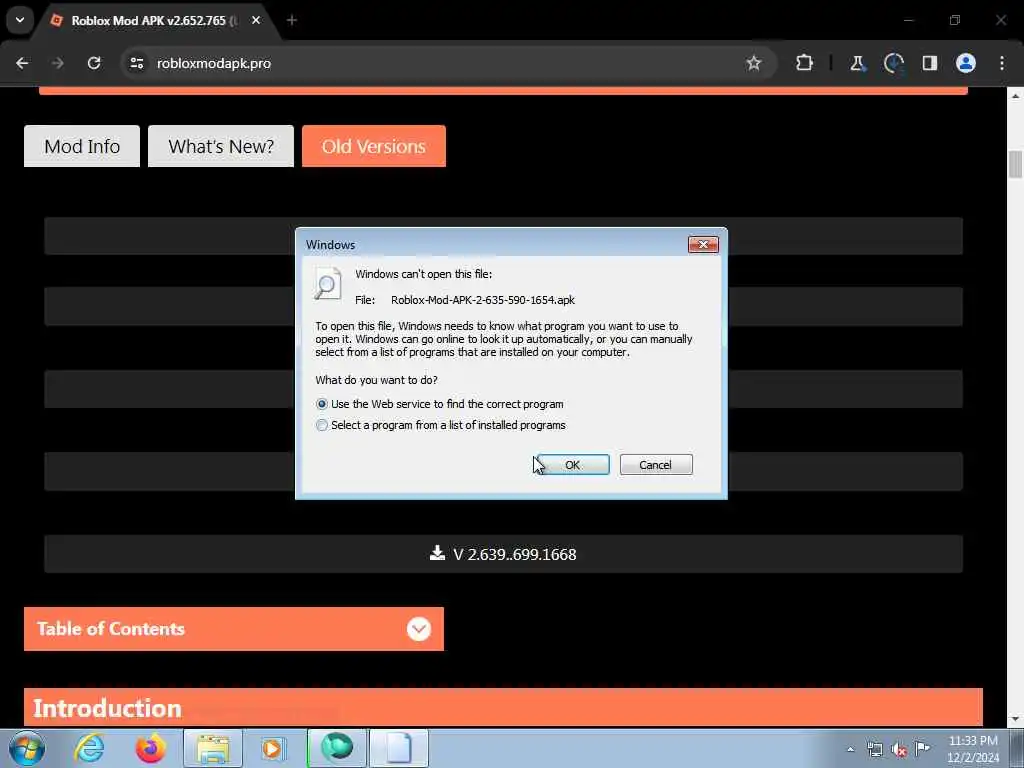Switch to the Mod Info tab
This screenshot has height=768, width=1024.
tap(82, 146)
